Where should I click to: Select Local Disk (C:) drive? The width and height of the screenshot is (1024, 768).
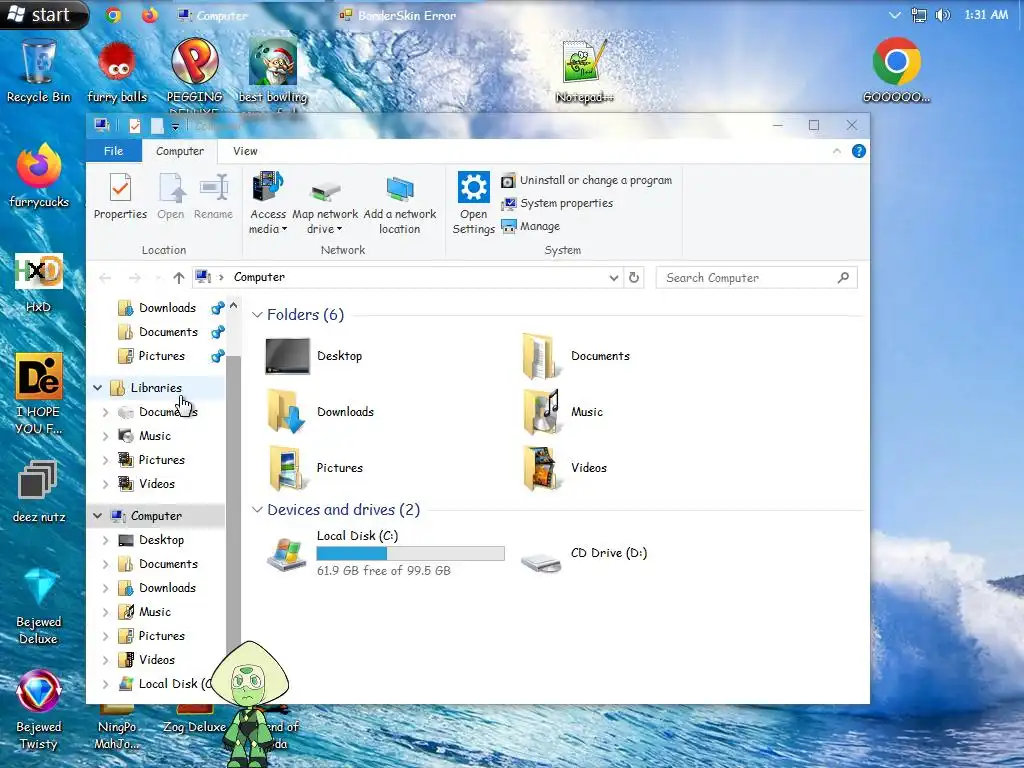pyautogui.click(x=385, y=552)
